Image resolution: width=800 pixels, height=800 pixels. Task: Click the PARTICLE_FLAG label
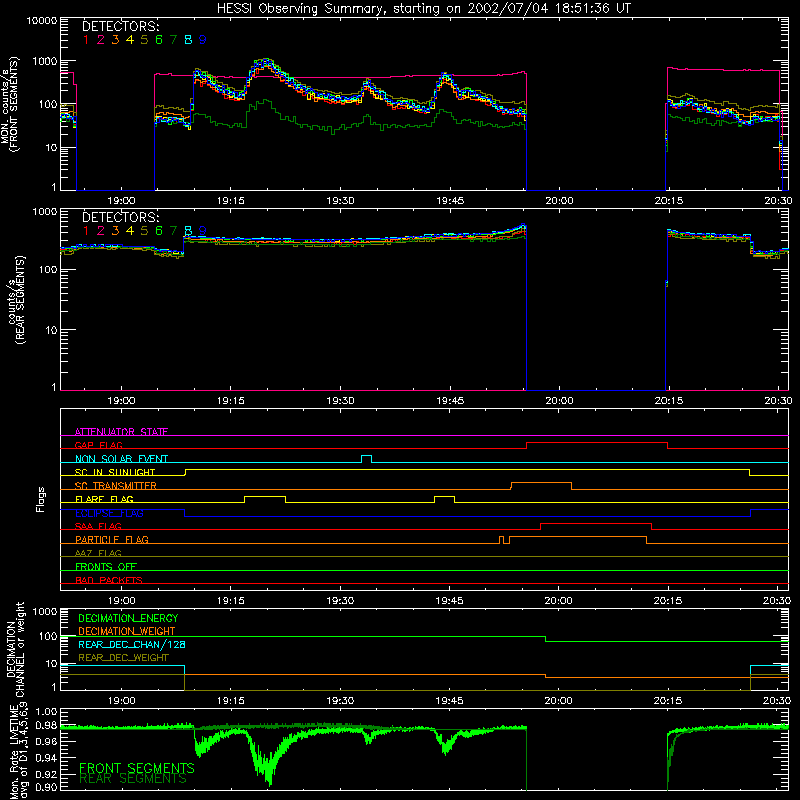tap(112, 539)
